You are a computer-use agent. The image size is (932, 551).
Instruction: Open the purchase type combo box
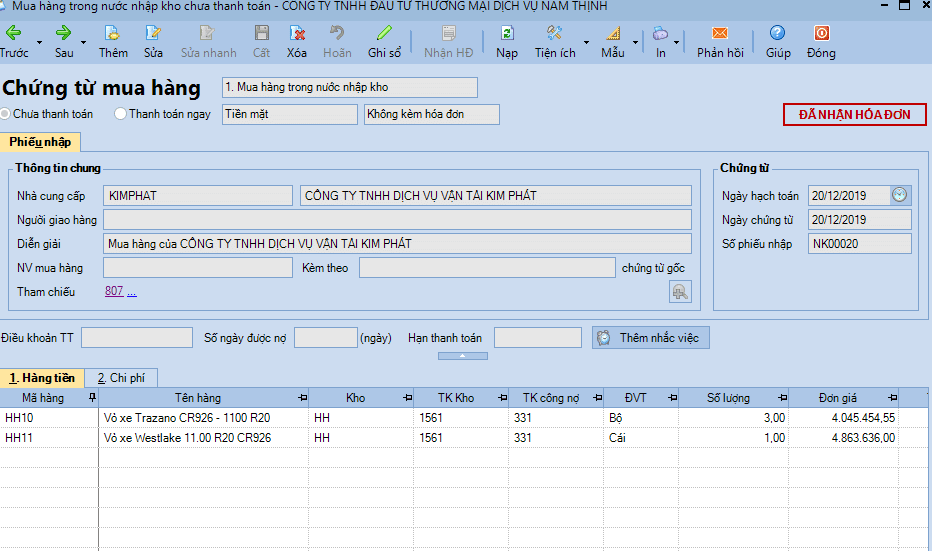click(350, 87)
